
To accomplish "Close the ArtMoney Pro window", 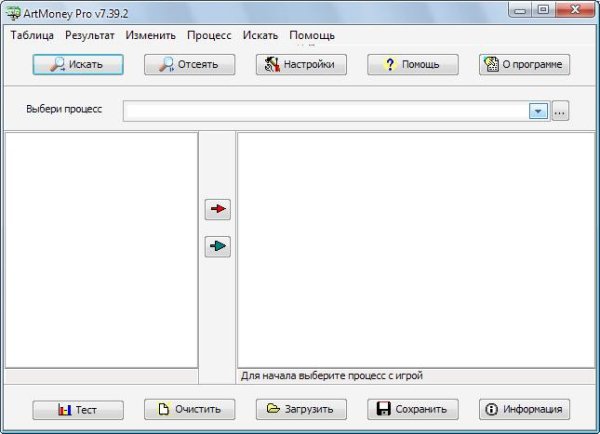I will tap(575, 10).
